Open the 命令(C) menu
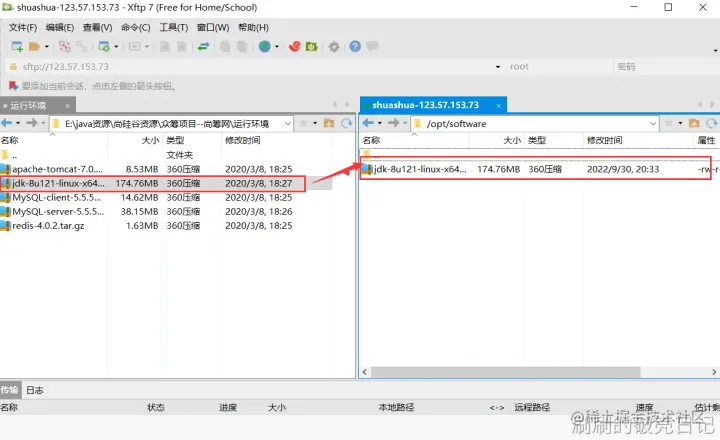The image size is (720, 440). [x=135, y=28]
